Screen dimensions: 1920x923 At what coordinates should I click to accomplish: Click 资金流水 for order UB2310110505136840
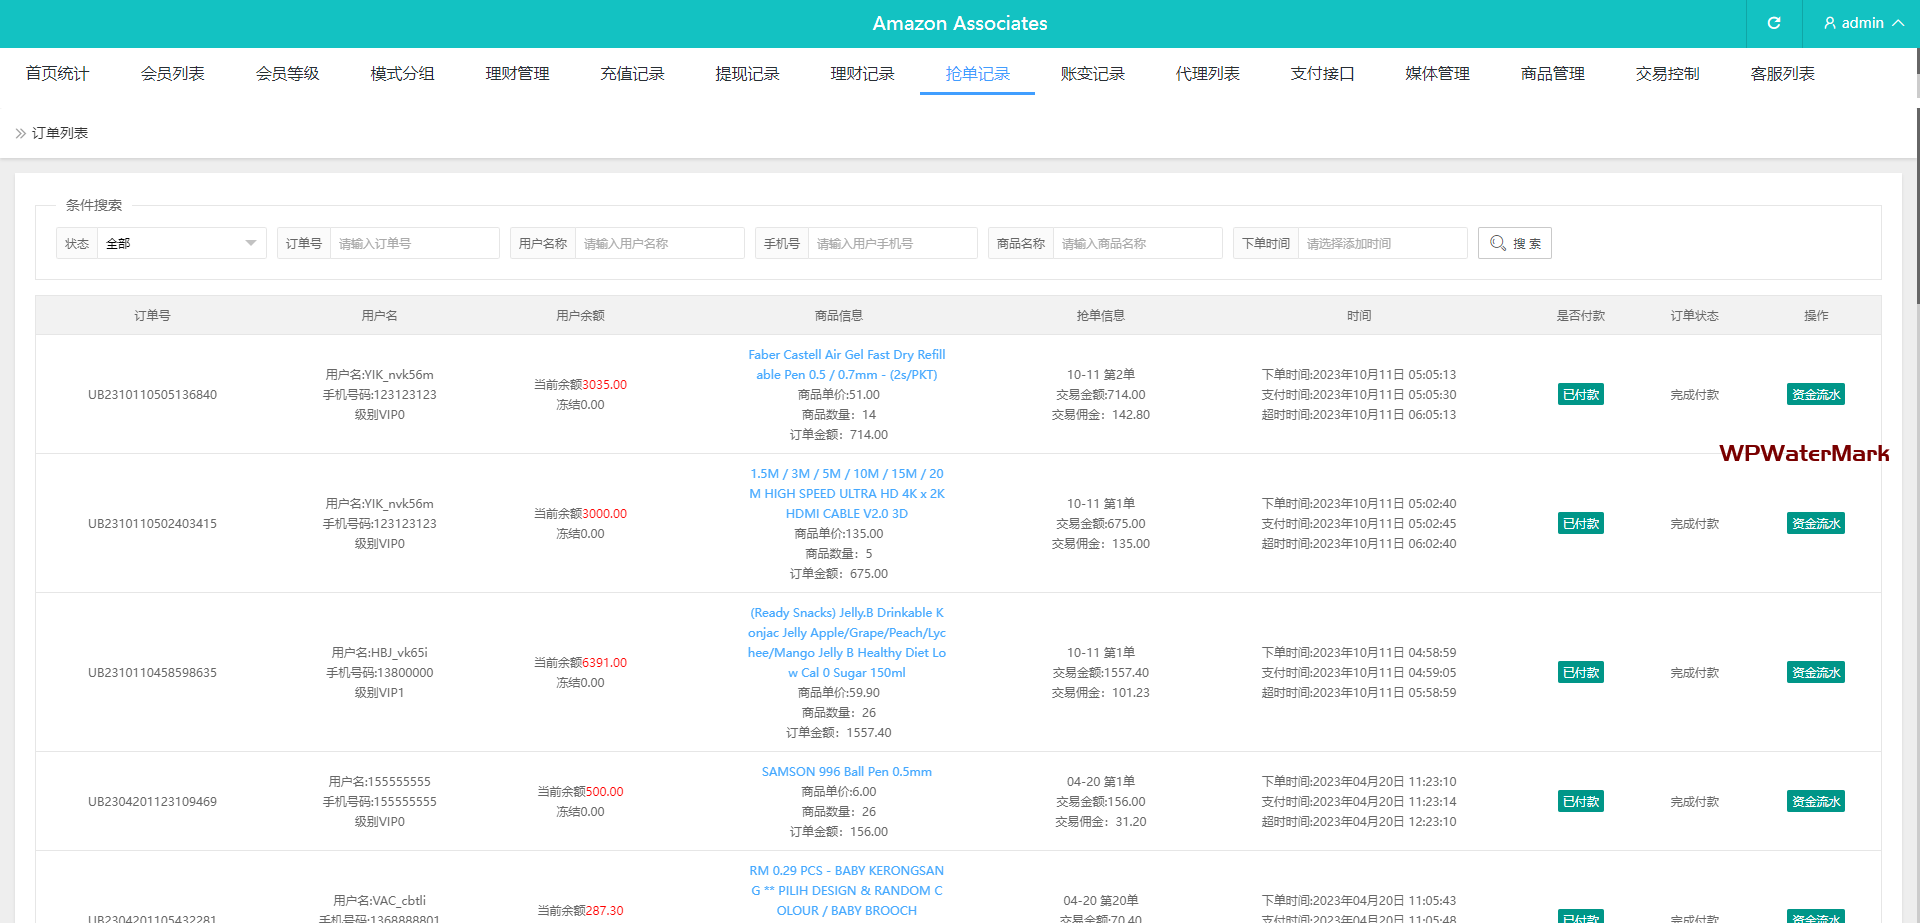1815,394
